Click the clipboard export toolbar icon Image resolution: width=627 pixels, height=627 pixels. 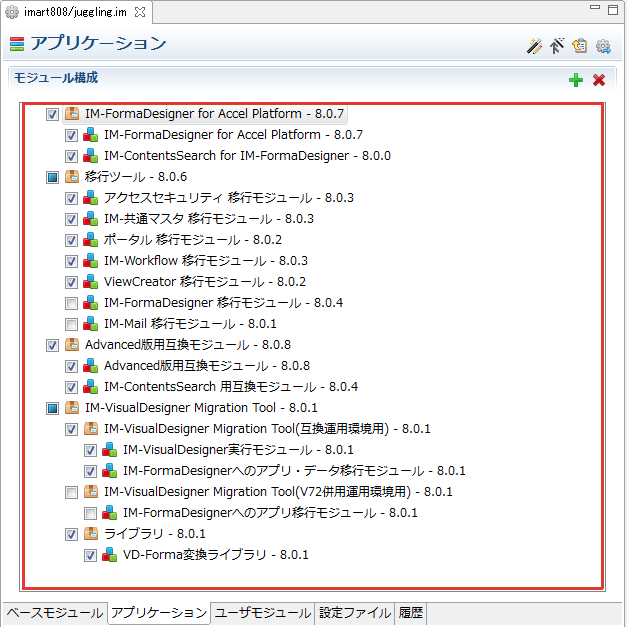point(579,46)
